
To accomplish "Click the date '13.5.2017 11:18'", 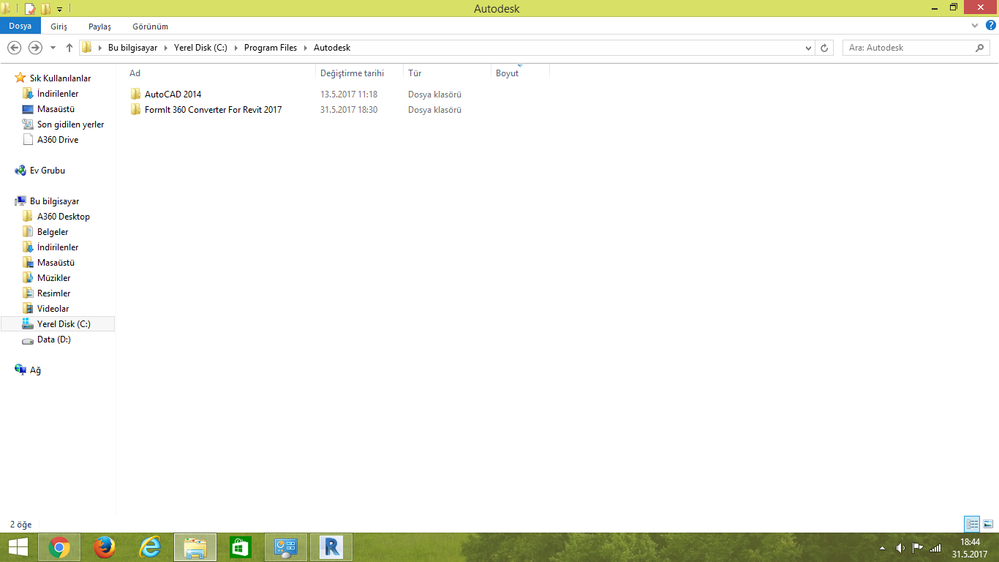I will click(x=349, y=94).
